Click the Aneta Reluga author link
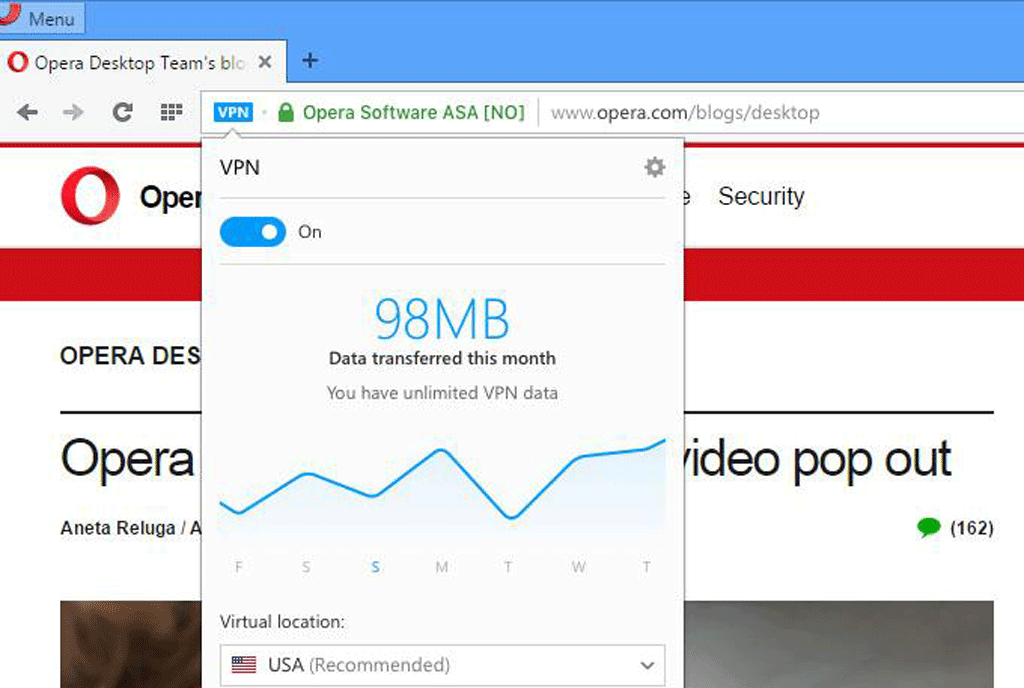Image resolution: width=1024 pixels, height=688 pixels. (118, 528)
